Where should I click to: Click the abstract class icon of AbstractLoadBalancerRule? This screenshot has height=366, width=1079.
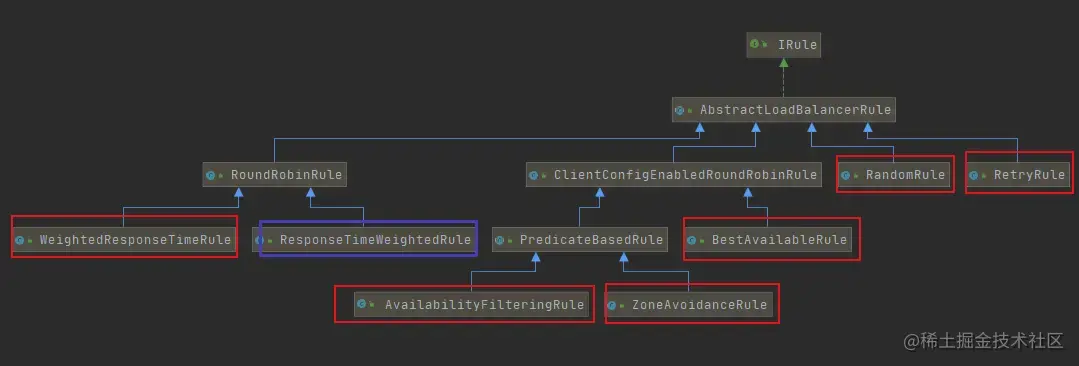click(680, 110)
